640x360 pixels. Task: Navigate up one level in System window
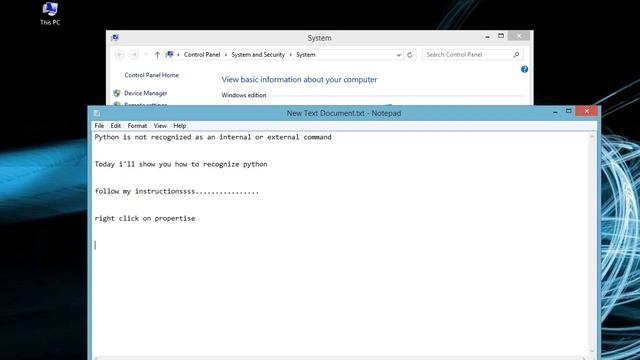157,54
